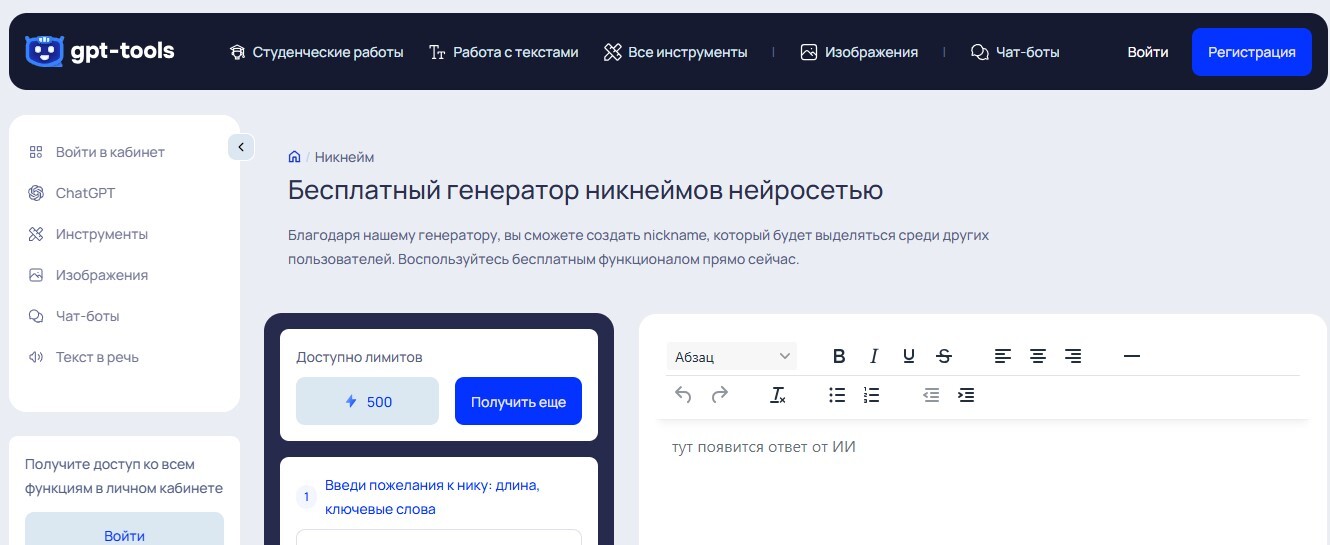Open the Работа с текстами menu

[503, 52]
